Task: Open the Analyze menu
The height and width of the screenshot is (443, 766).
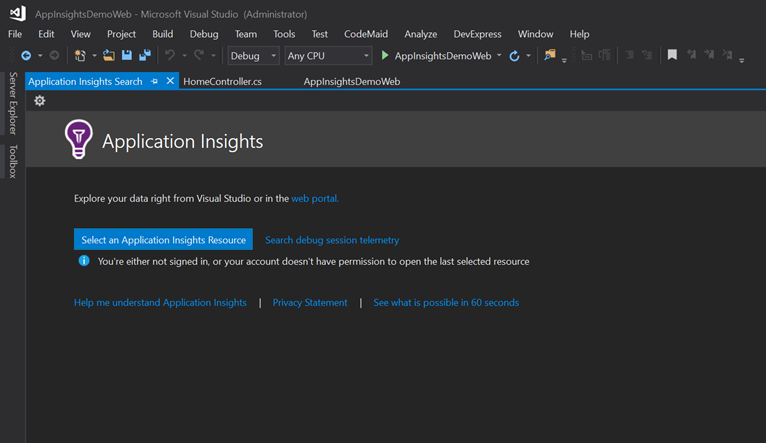Action: (421, 34)
